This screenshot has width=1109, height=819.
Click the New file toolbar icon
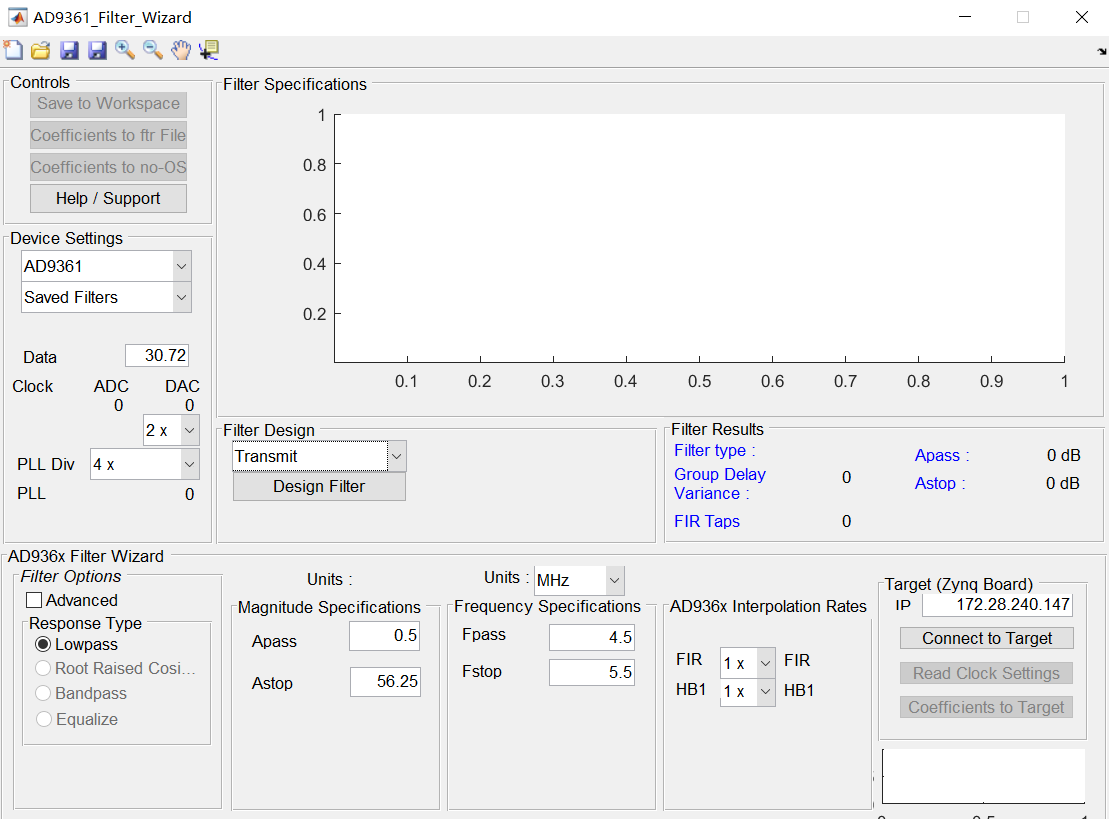pos(13,50)
